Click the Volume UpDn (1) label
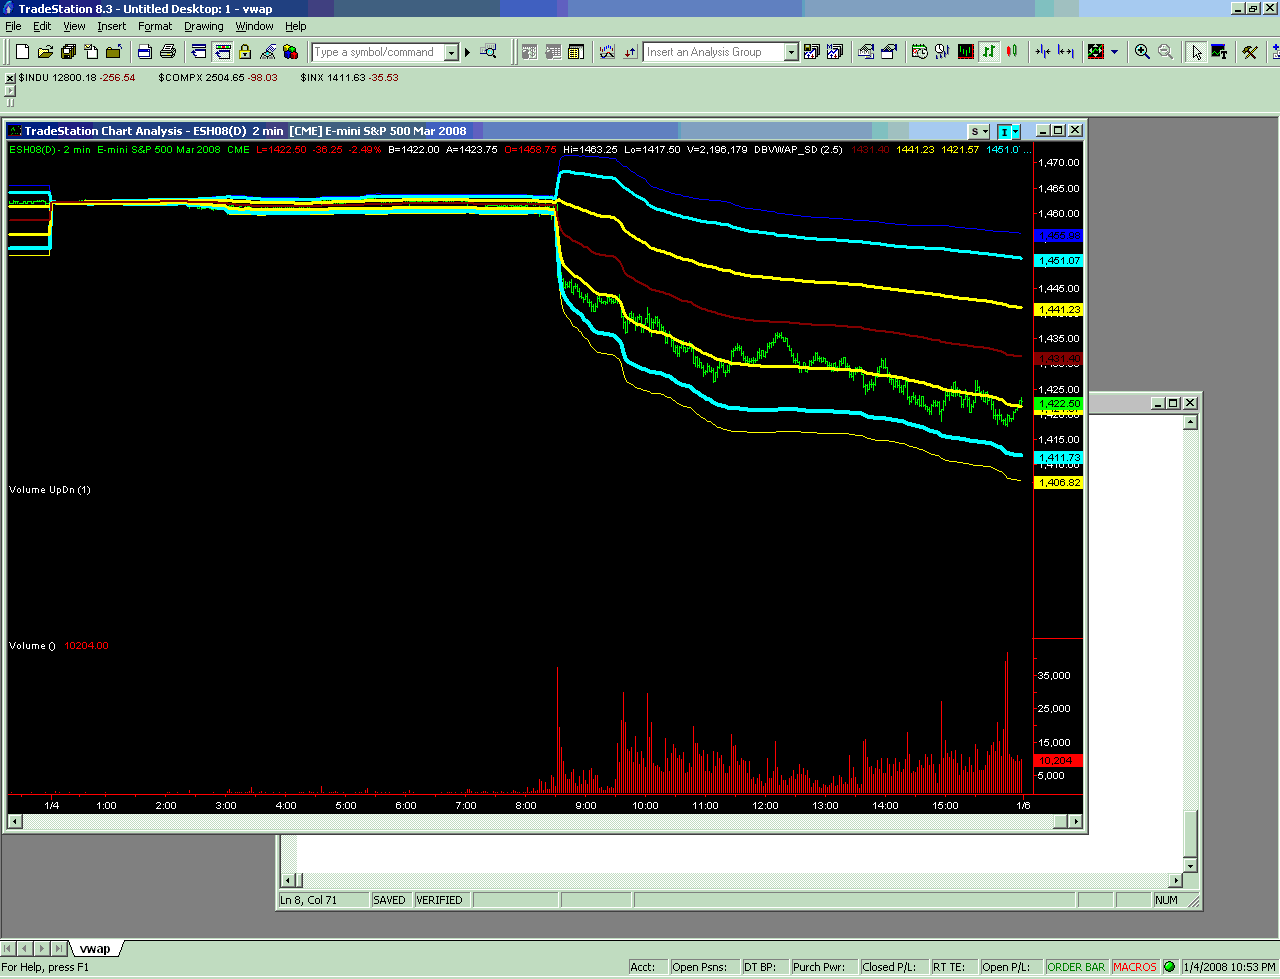 (50, 490)
